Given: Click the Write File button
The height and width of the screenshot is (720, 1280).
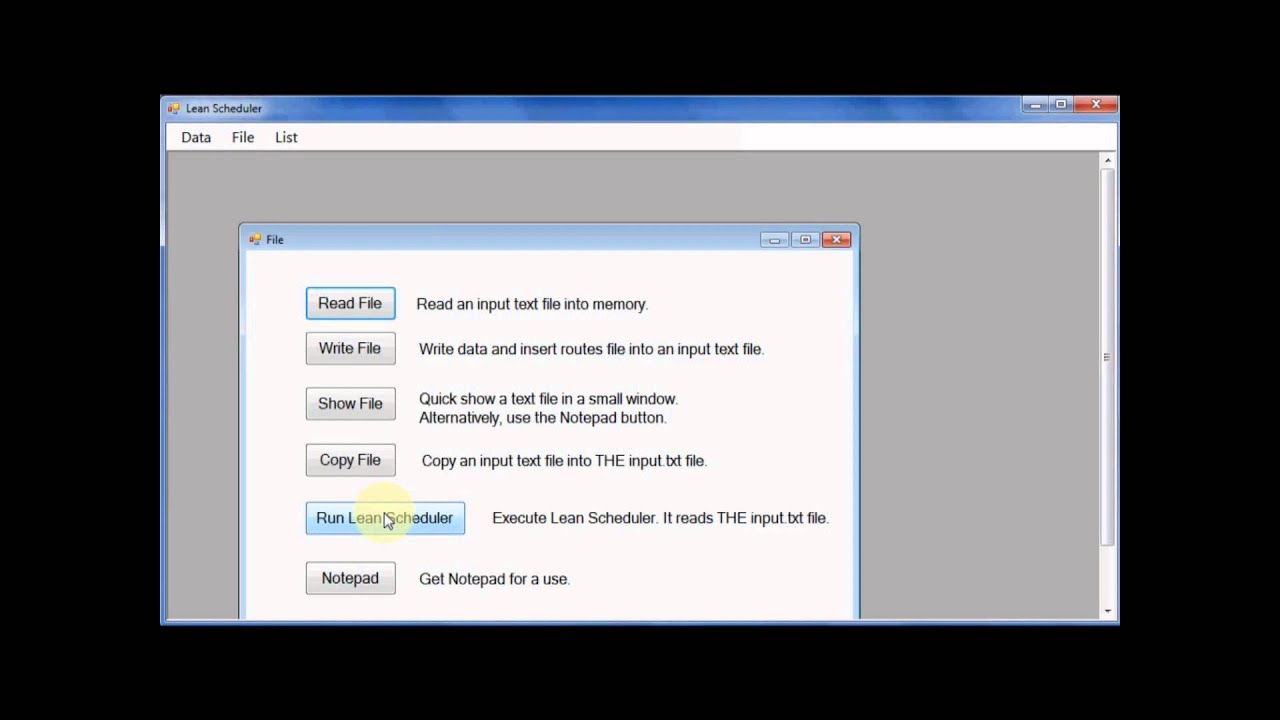Looking at the screenshot, I should 350,348.
